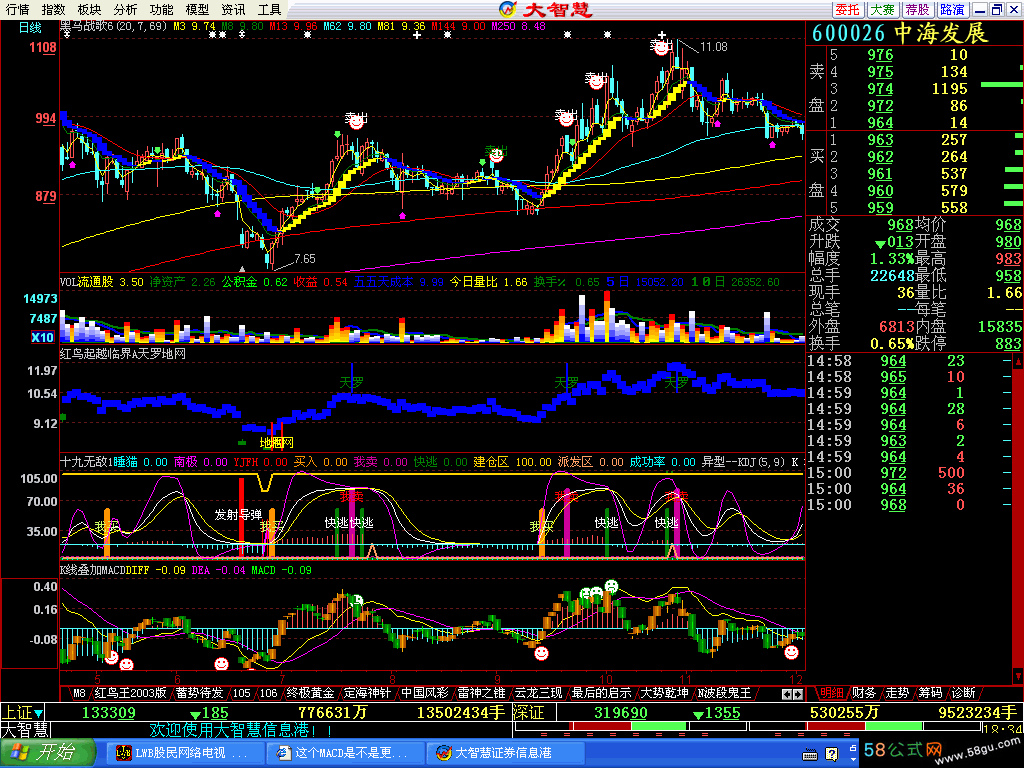The height and width of the screenshot is (768, 1024).
Task: Click sell level 5 price 976
Action: pyautogui.click(x=880, y=55)
